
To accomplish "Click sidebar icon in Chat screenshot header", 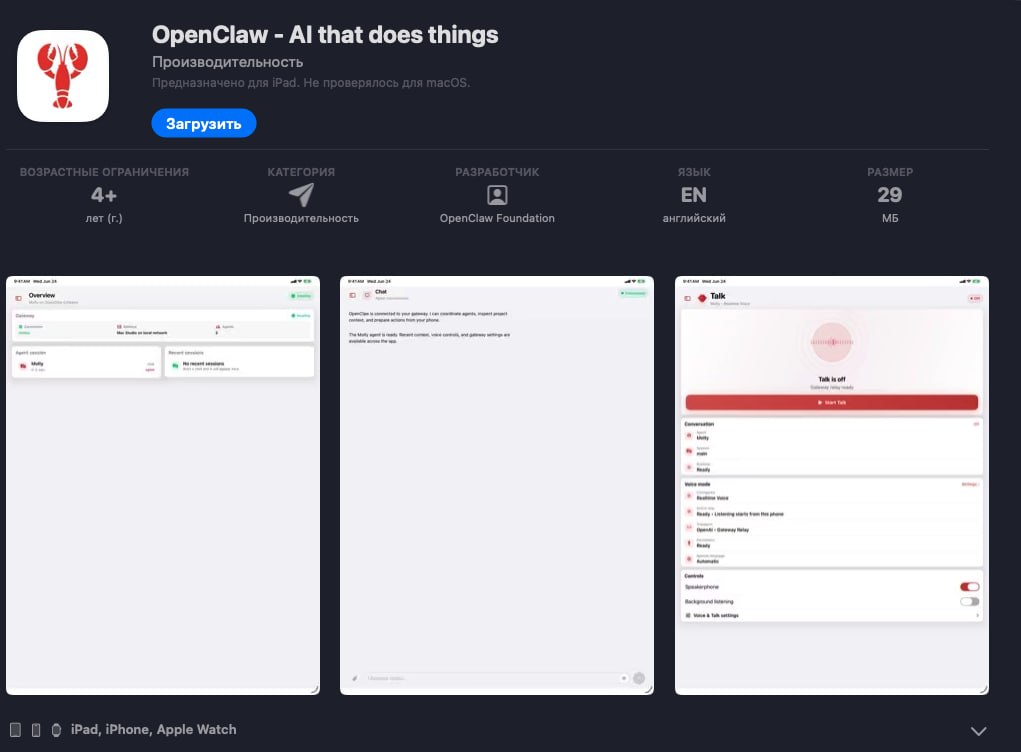I will 352,295.
